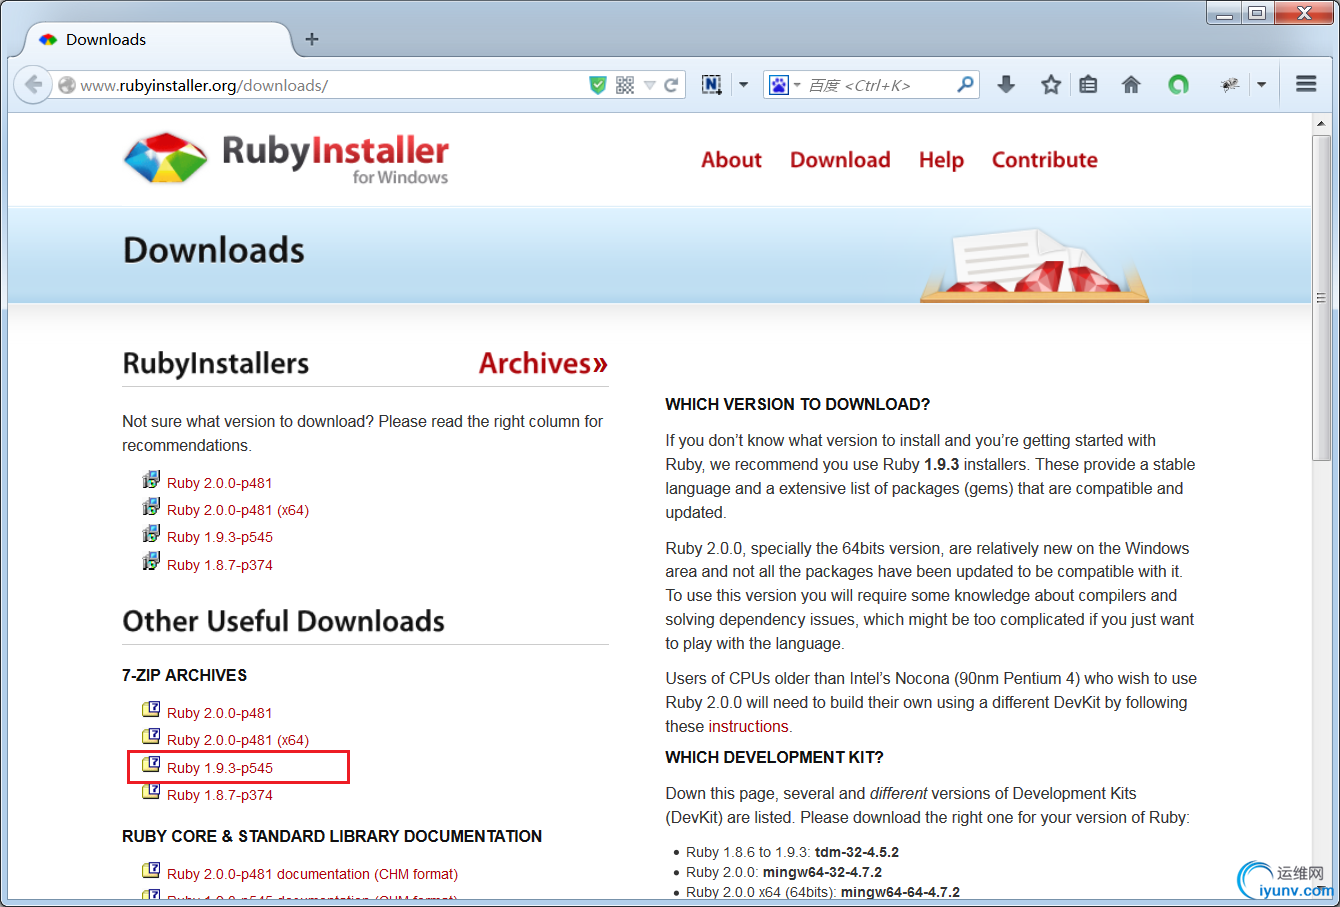Click installer icon beside Ruby 1.8.7-p374
1340x907 pixels.
click(x=151, y=562)
